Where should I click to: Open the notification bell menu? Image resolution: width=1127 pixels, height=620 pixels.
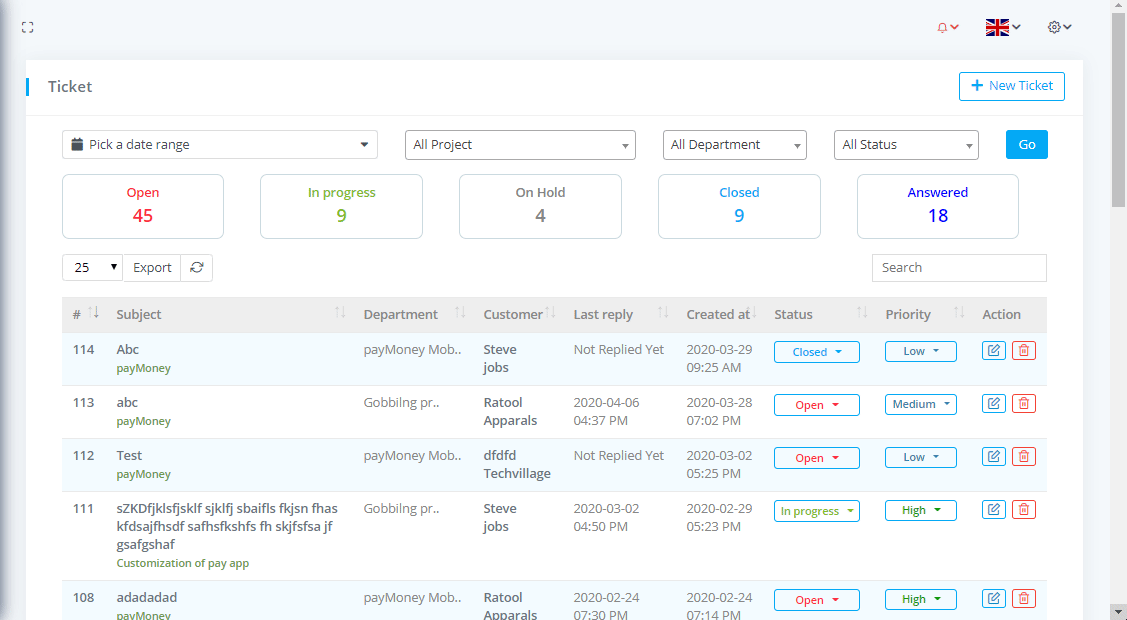point(947,28)
